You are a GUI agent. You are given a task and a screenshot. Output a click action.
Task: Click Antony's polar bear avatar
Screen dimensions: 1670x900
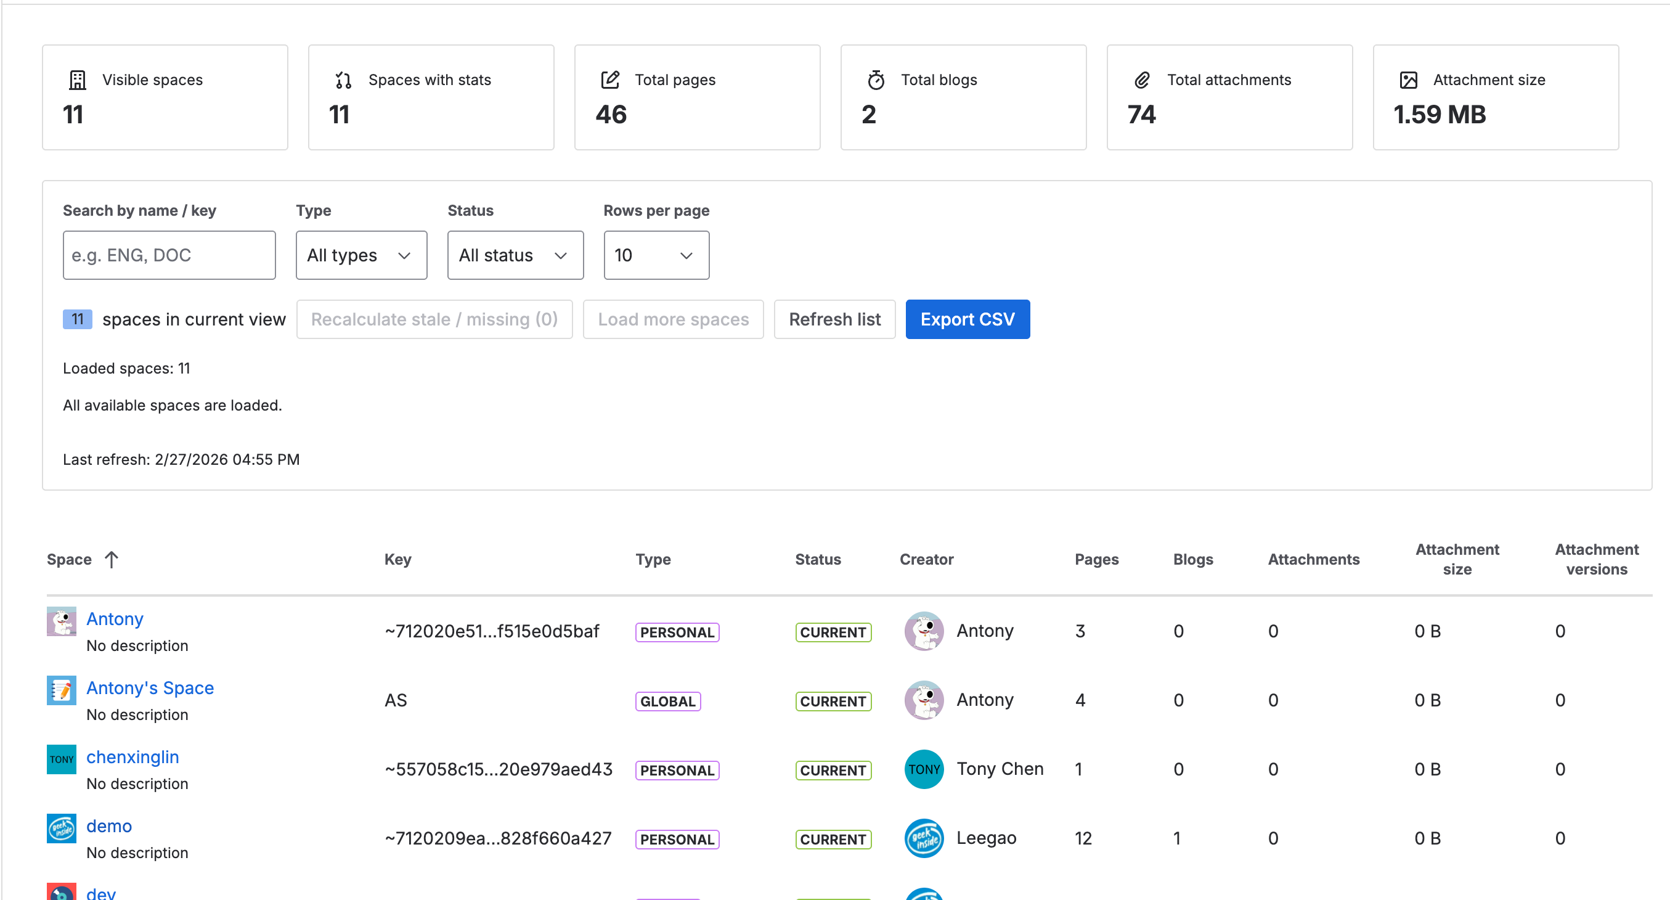(x=924, y=631)
